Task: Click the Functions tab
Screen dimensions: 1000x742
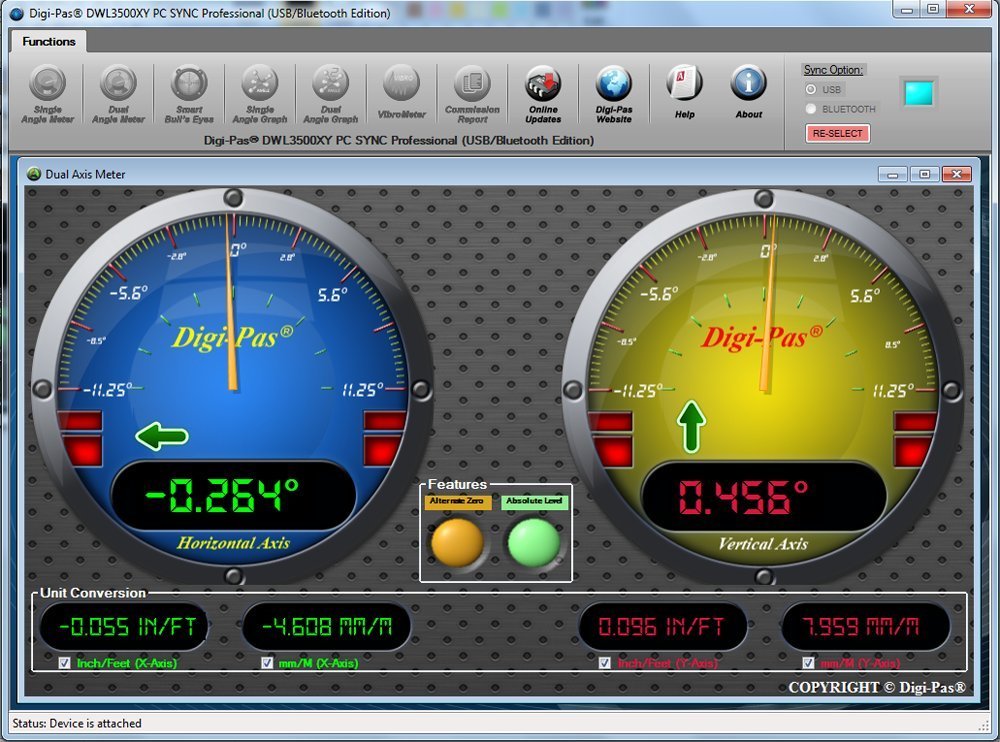Action: pos(49,42)
